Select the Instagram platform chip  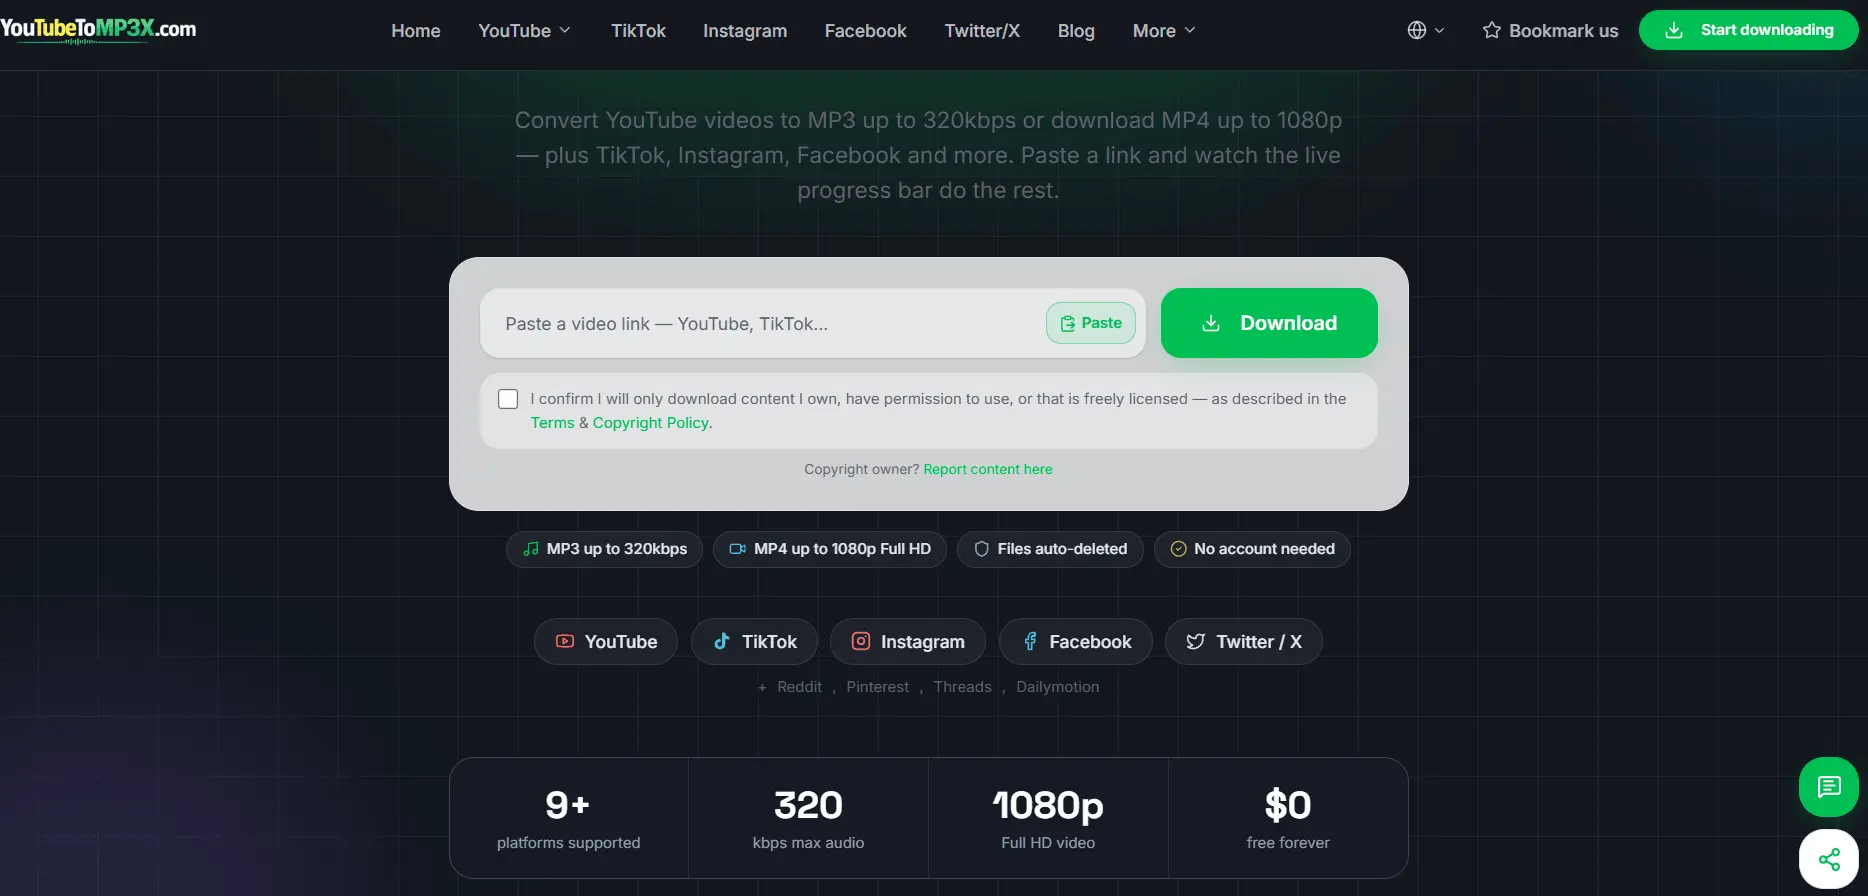908,642
